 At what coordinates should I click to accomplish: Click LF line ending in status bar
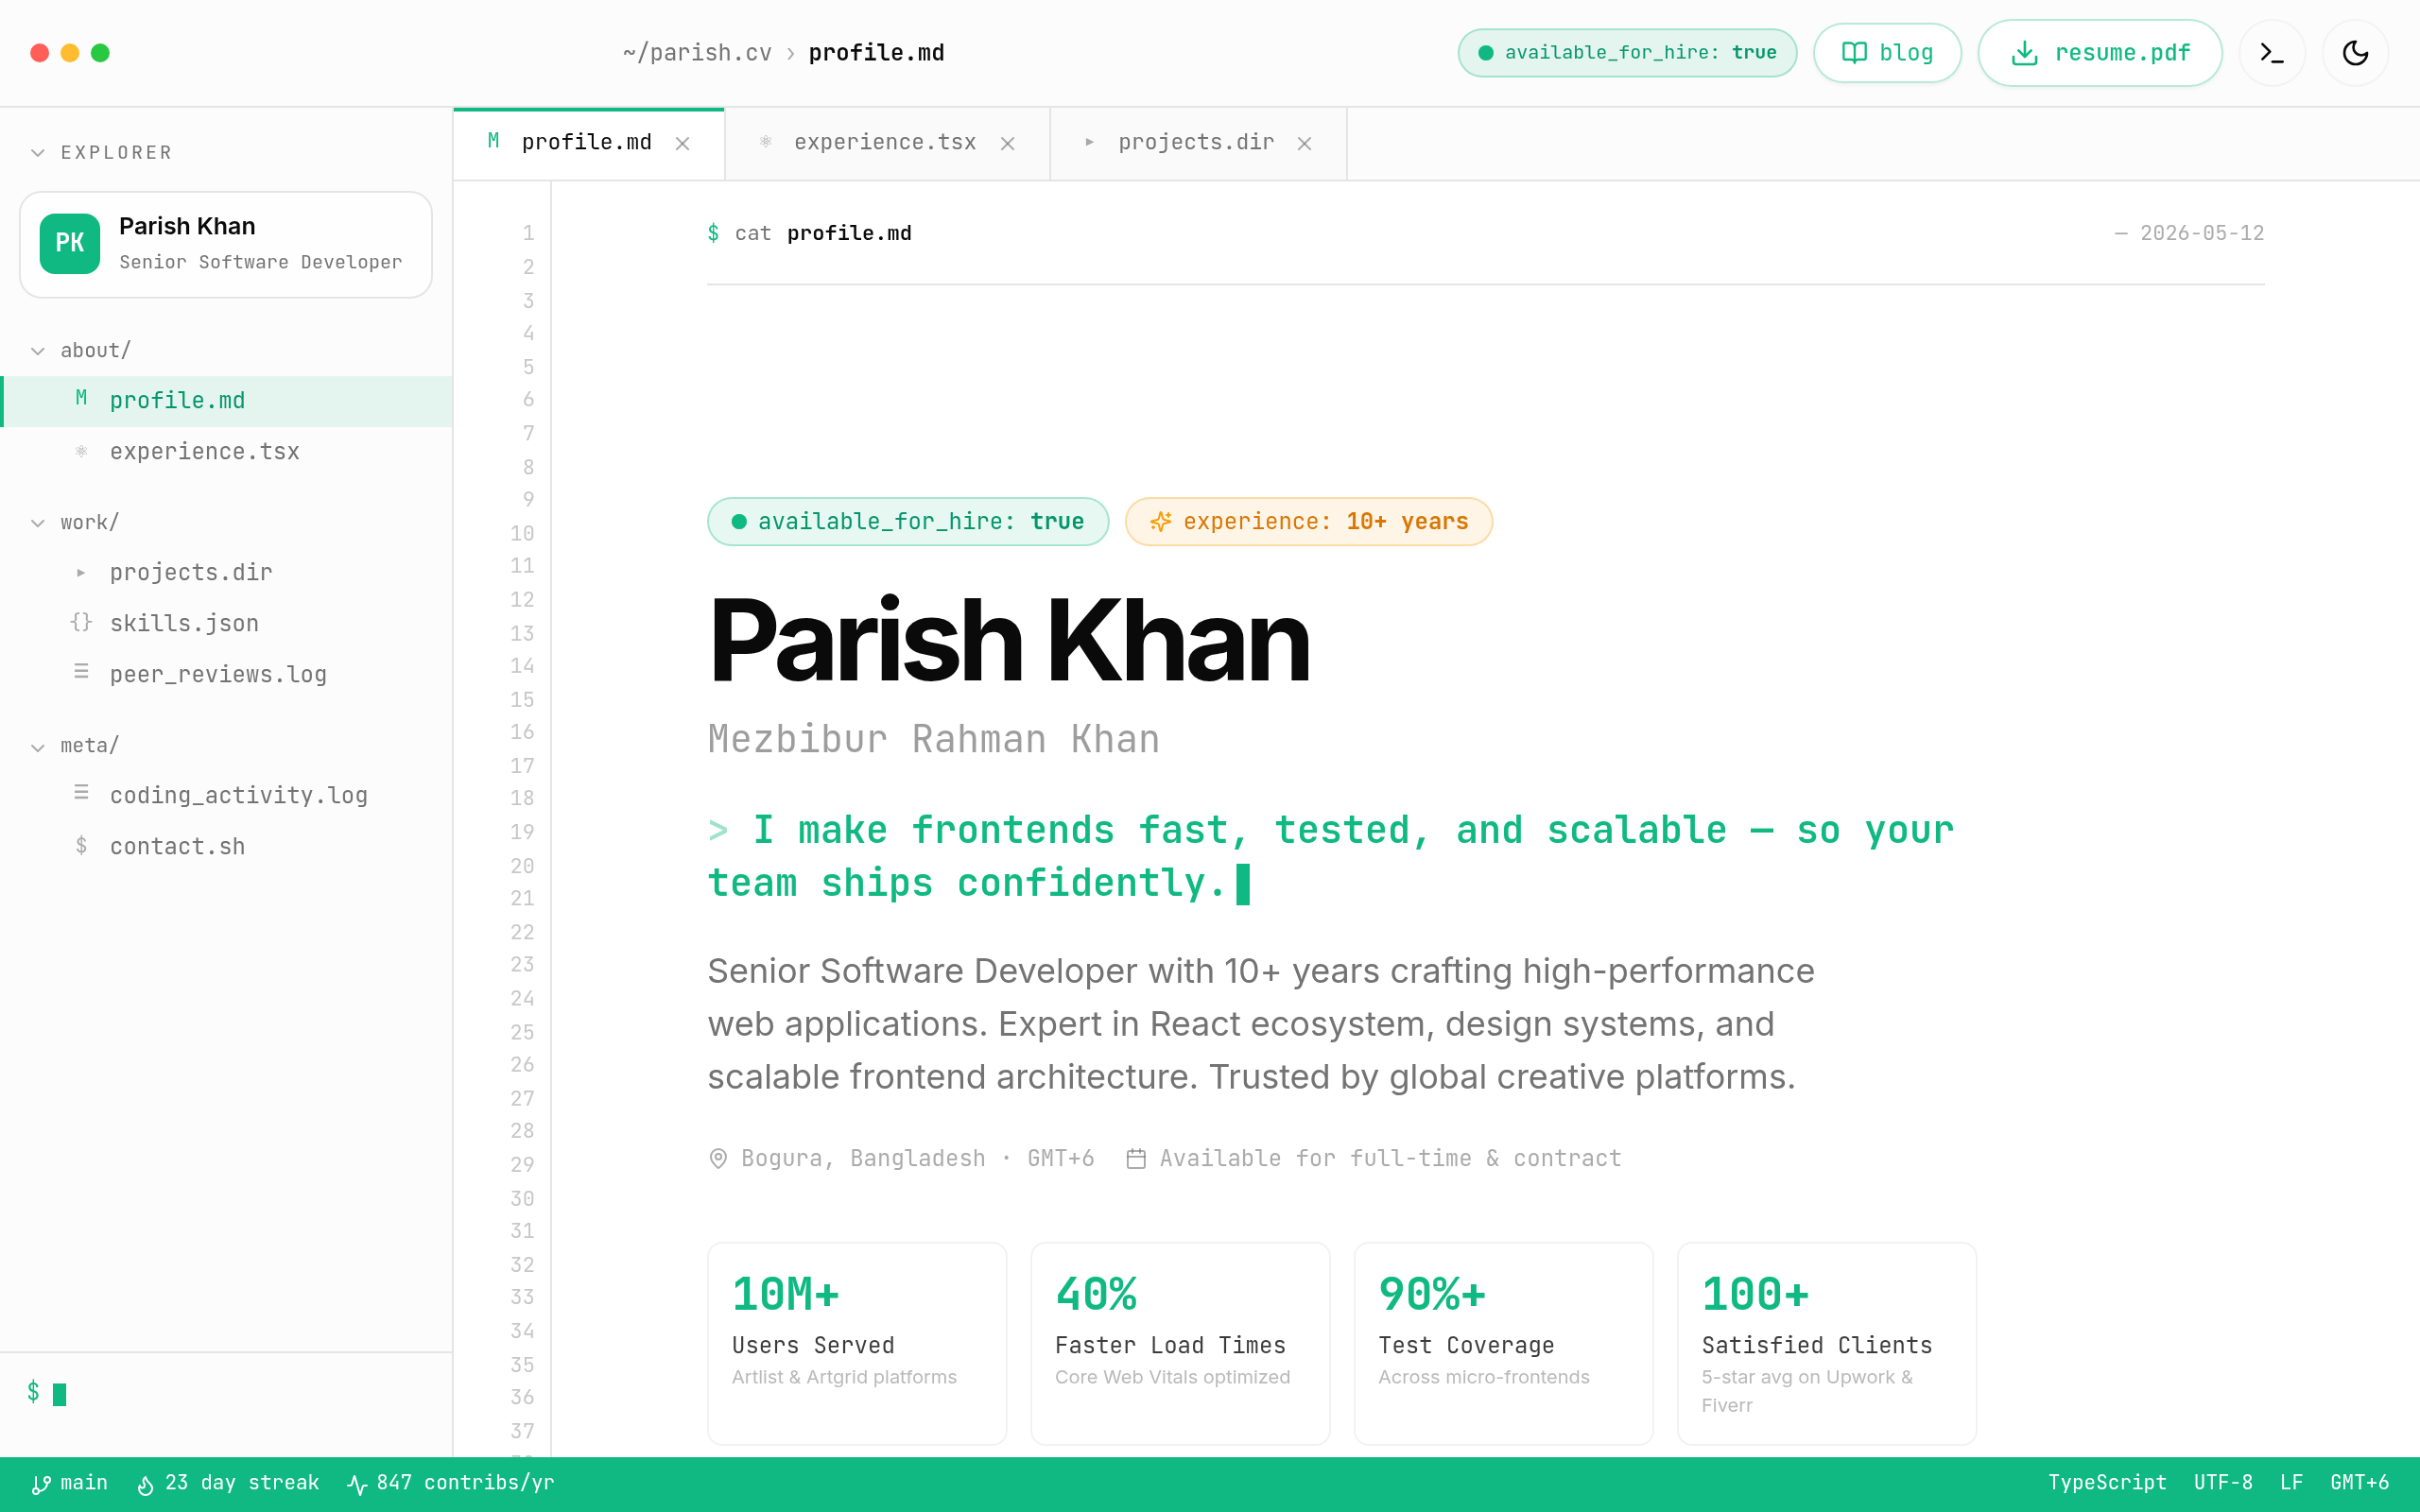(2291, 1483)
